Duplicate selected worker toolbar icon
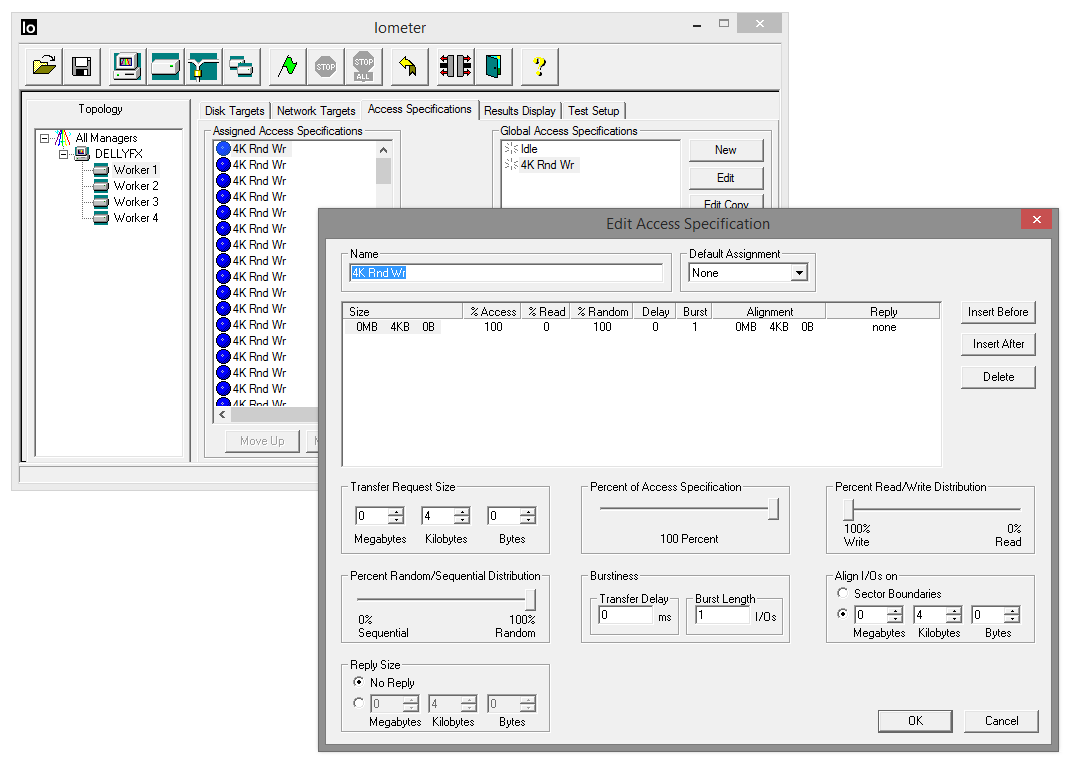1072x766 pixels. [x=241, y=66]
